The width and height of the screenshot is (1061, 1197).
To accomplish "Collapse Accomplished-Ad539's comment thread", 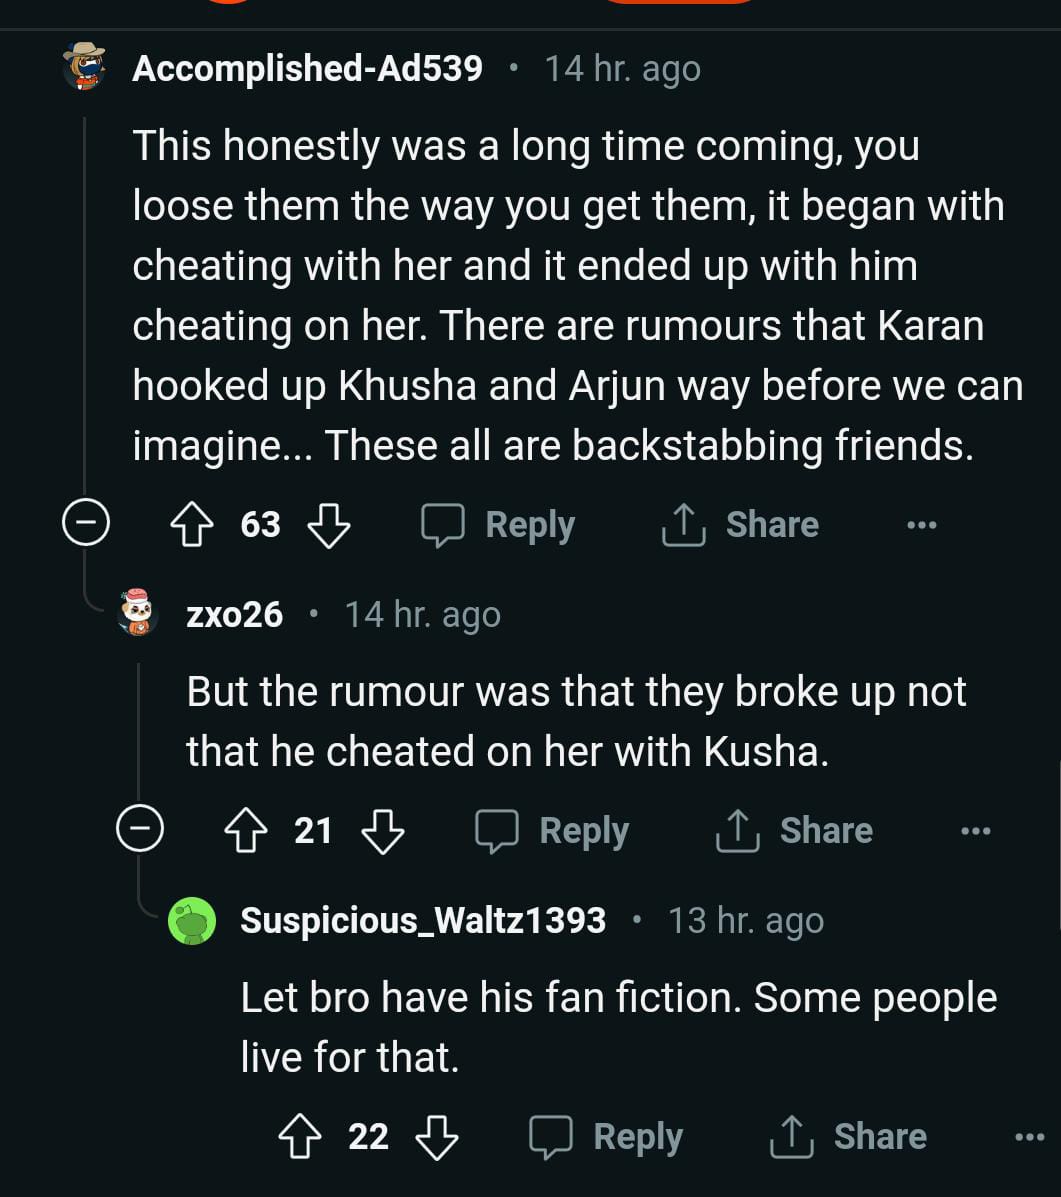I will click(86, 524).
